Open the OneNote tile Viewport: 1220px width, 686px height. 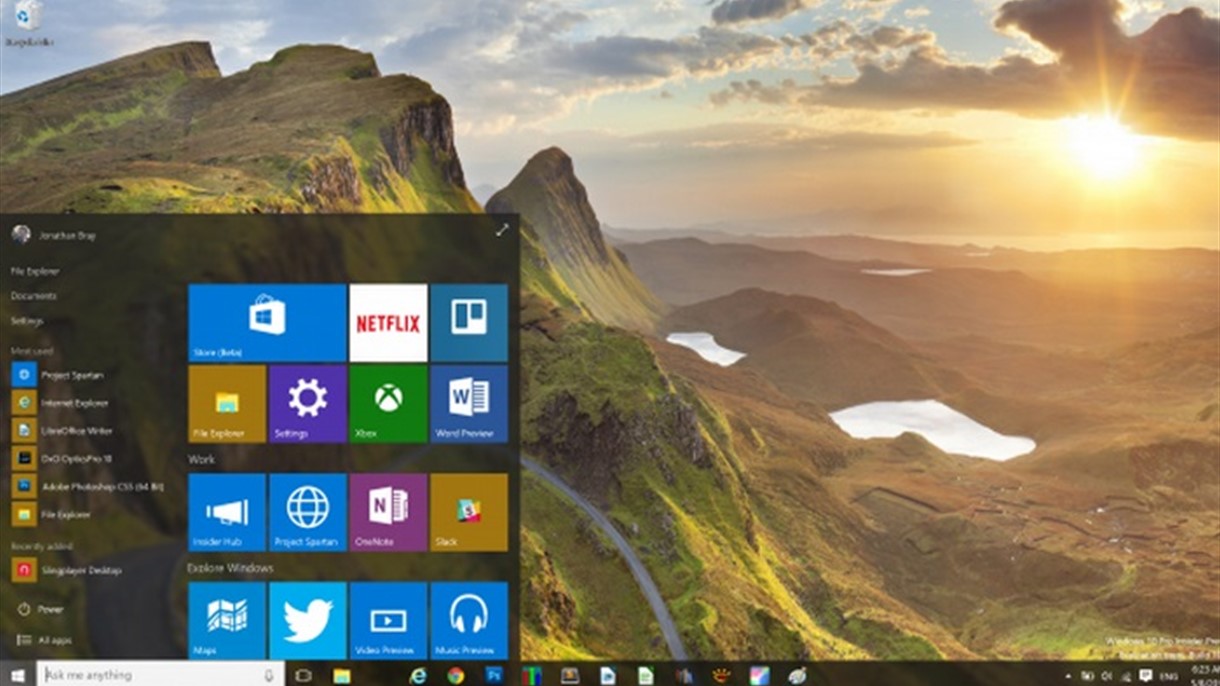click(x=388, y=512)
